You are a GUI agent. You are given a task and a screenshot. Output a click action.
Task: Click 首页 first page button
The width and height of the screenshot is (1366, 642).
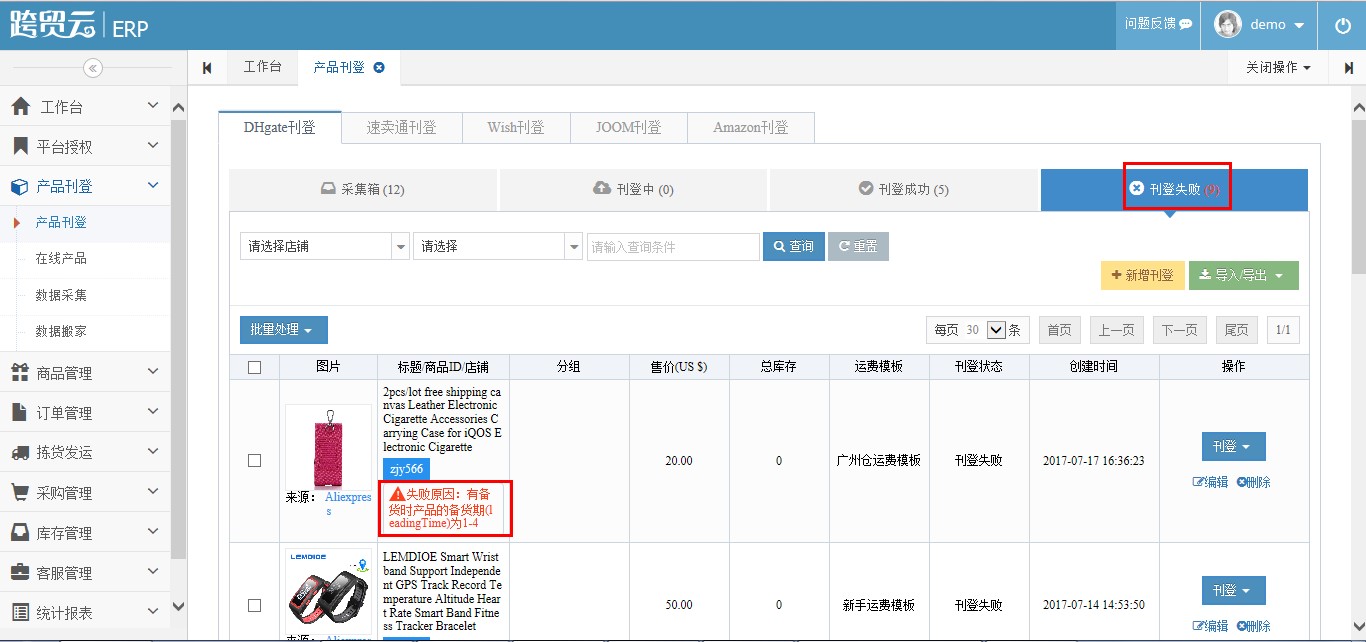[x=1060, y=330]
